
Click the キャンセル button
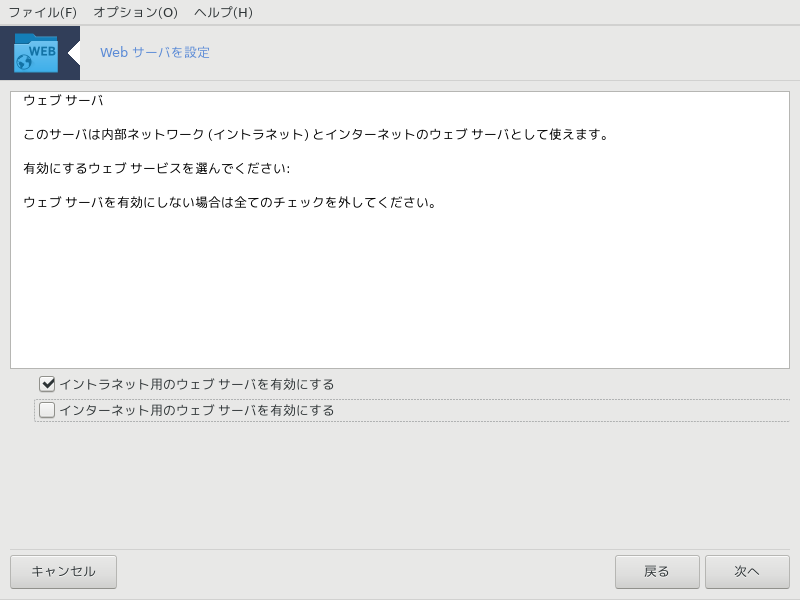(x=63, y=571)
